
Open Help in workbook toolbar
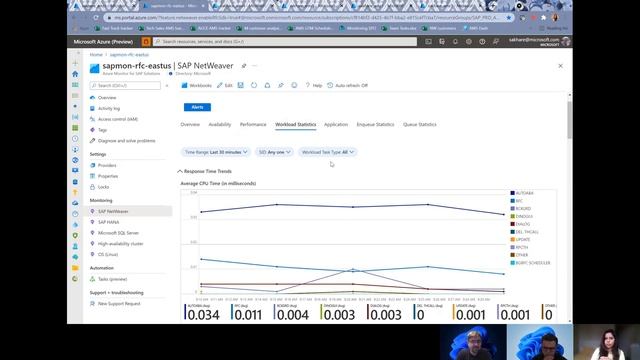pos(313,85)
